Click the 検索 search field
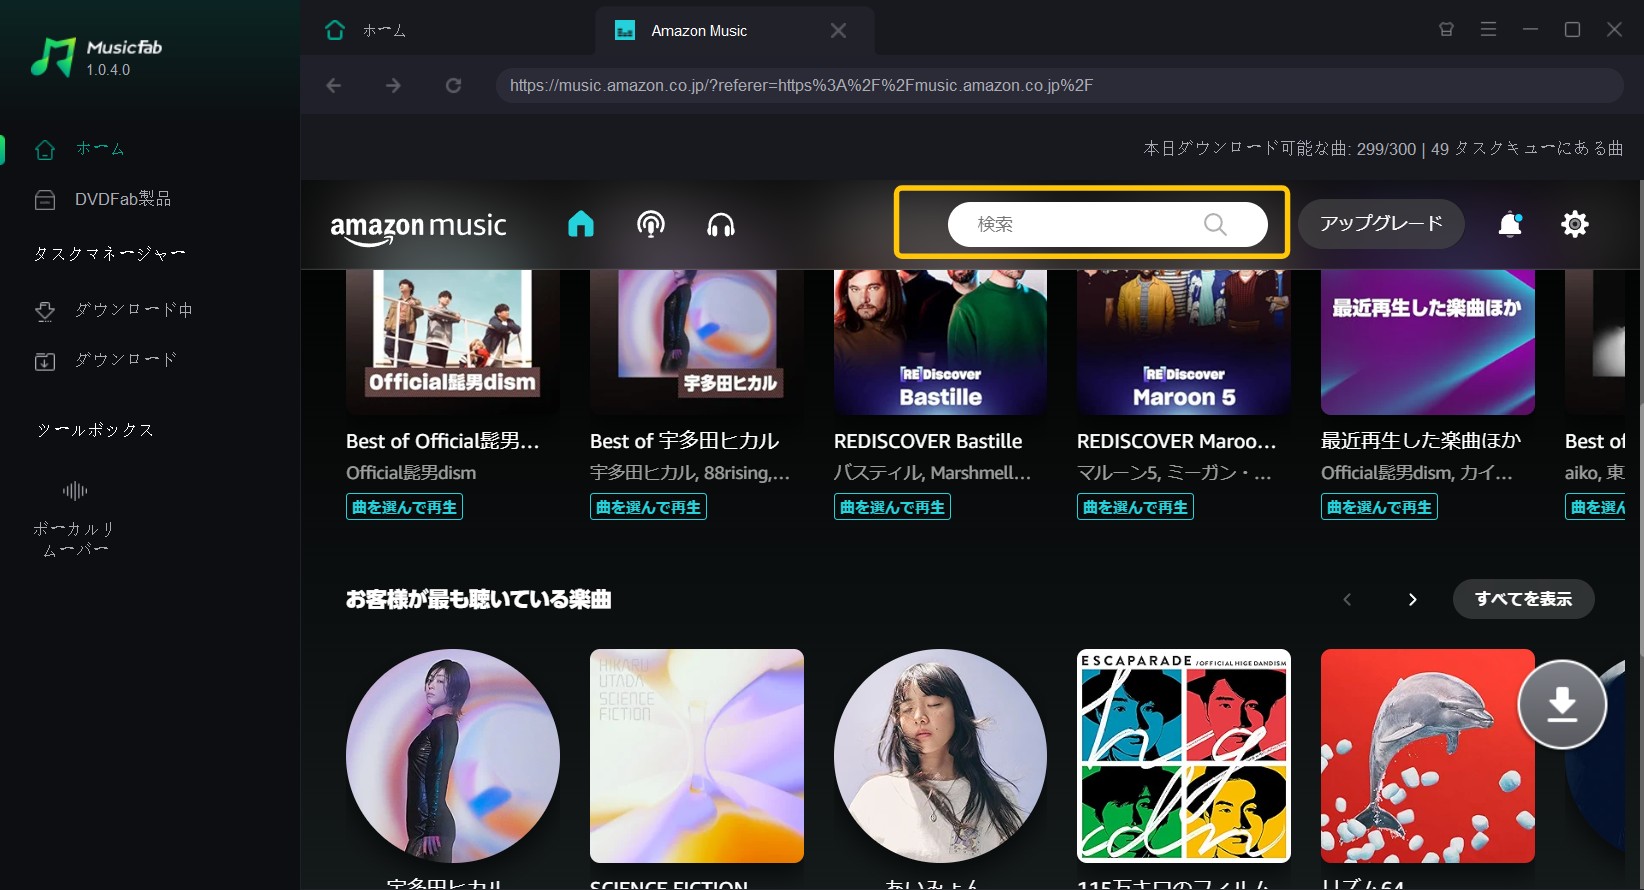1644x890 pixels. (x=1107, y=224)
